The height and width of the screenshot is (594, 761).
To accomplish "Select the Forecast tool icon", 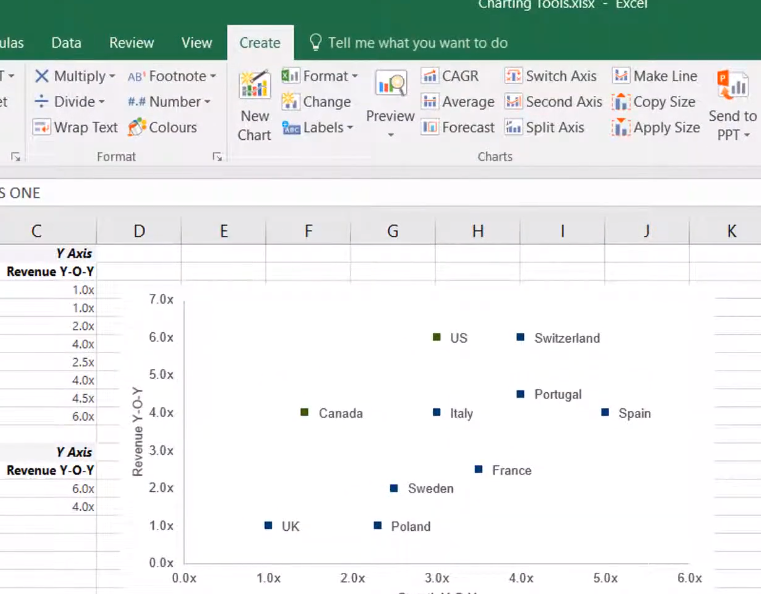I will (x=431, y=128).
